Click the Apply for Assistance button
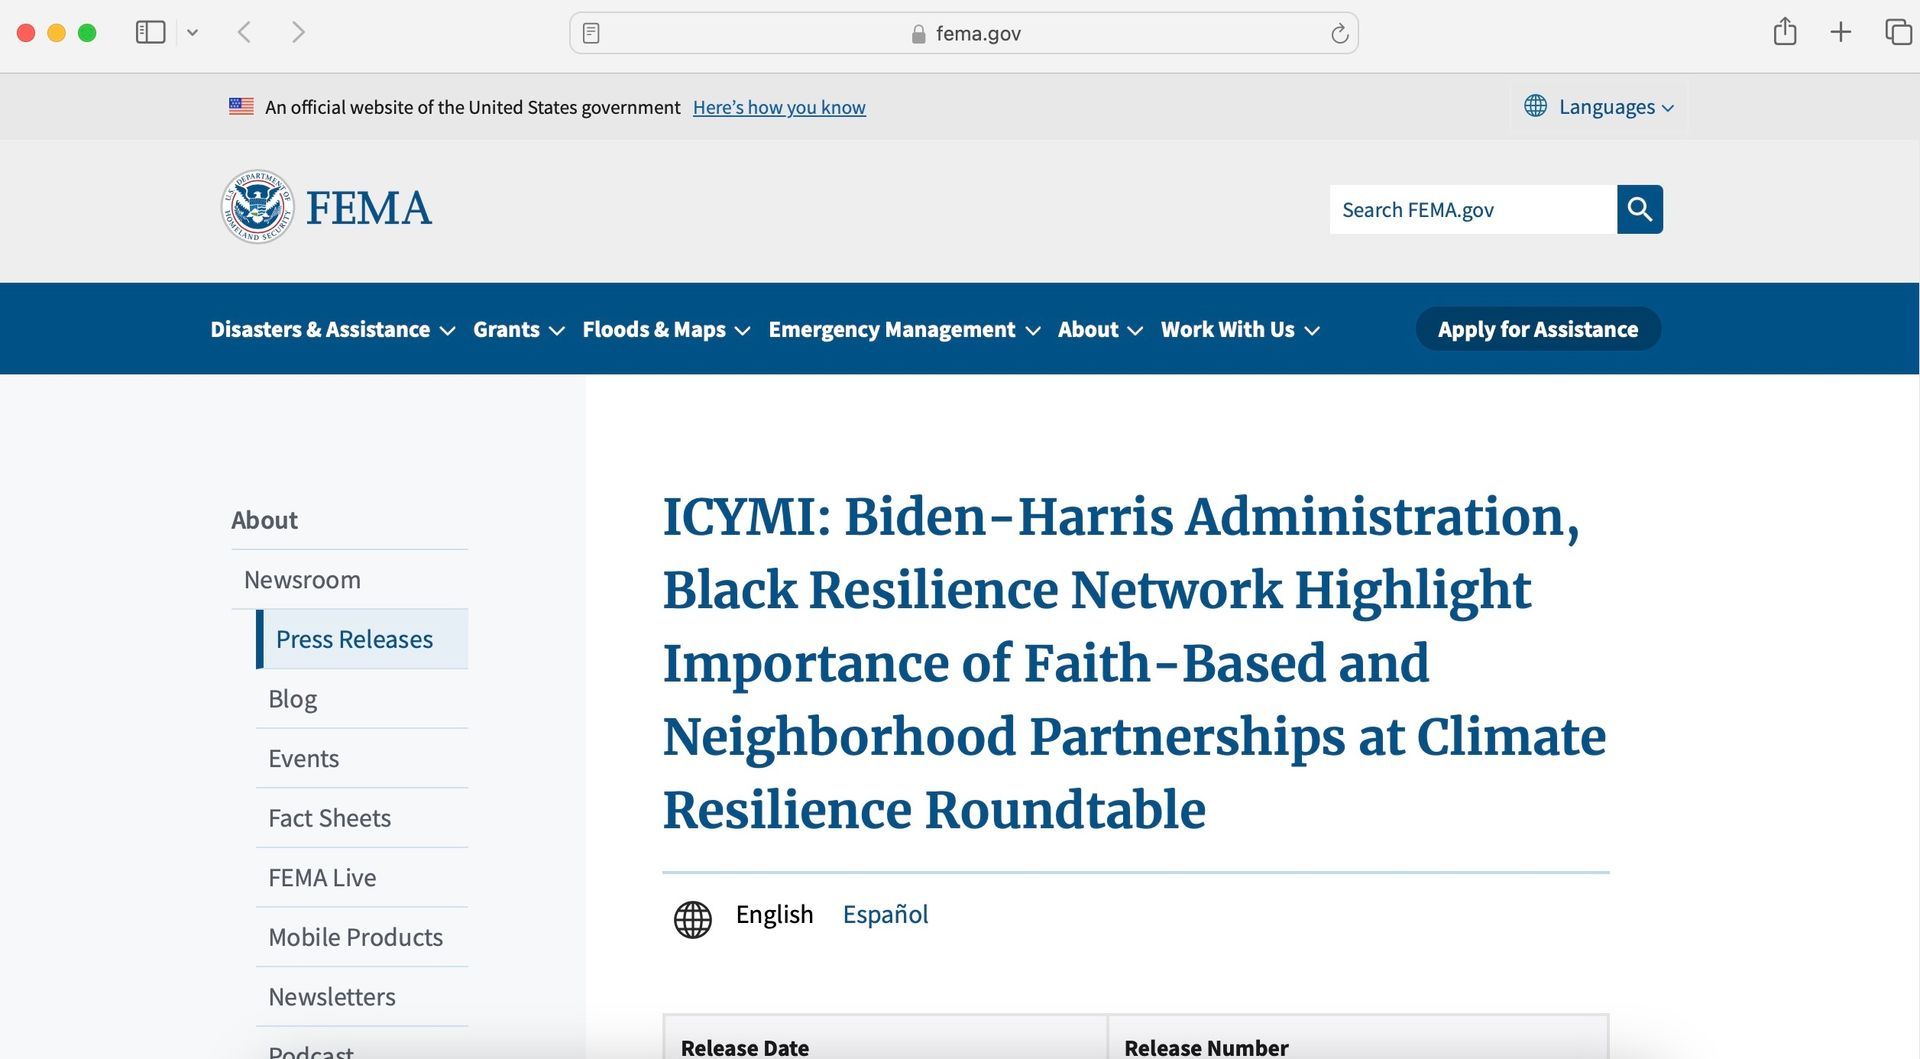1920x1059 pixels. (x=1537, y=329)
